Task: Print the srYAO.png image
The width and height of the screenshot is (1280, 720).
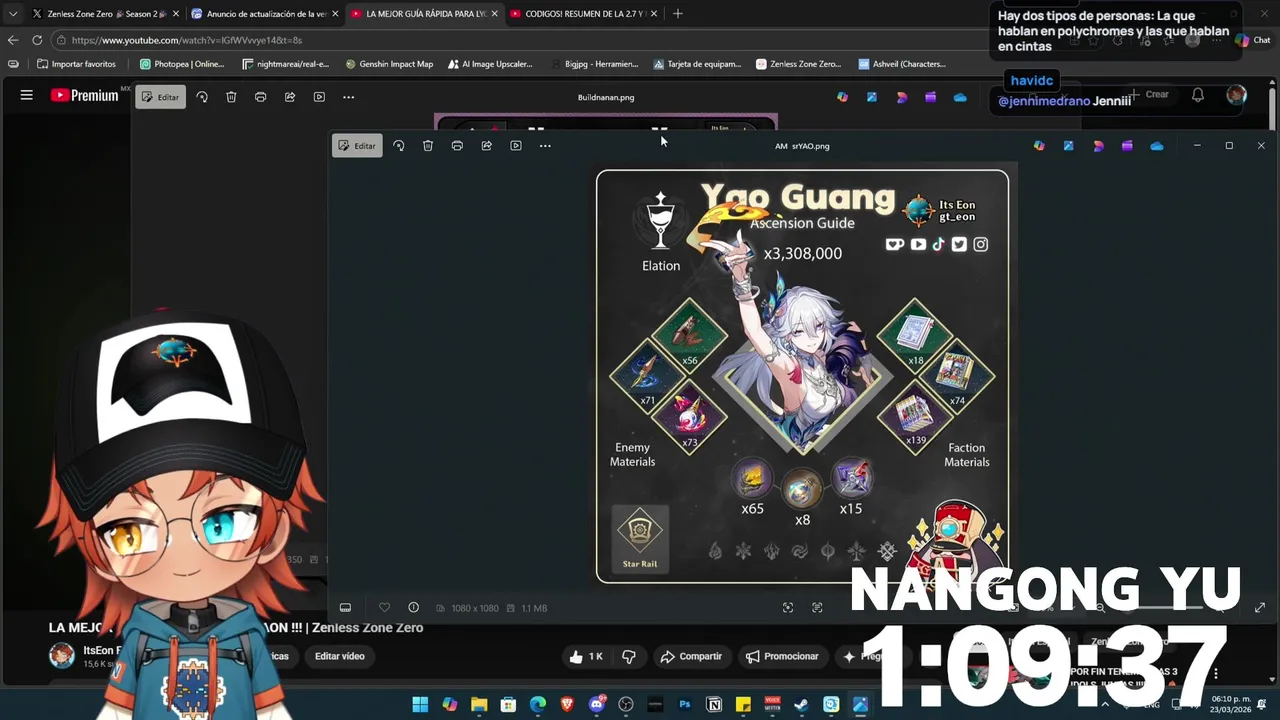Action: point(457,146)
